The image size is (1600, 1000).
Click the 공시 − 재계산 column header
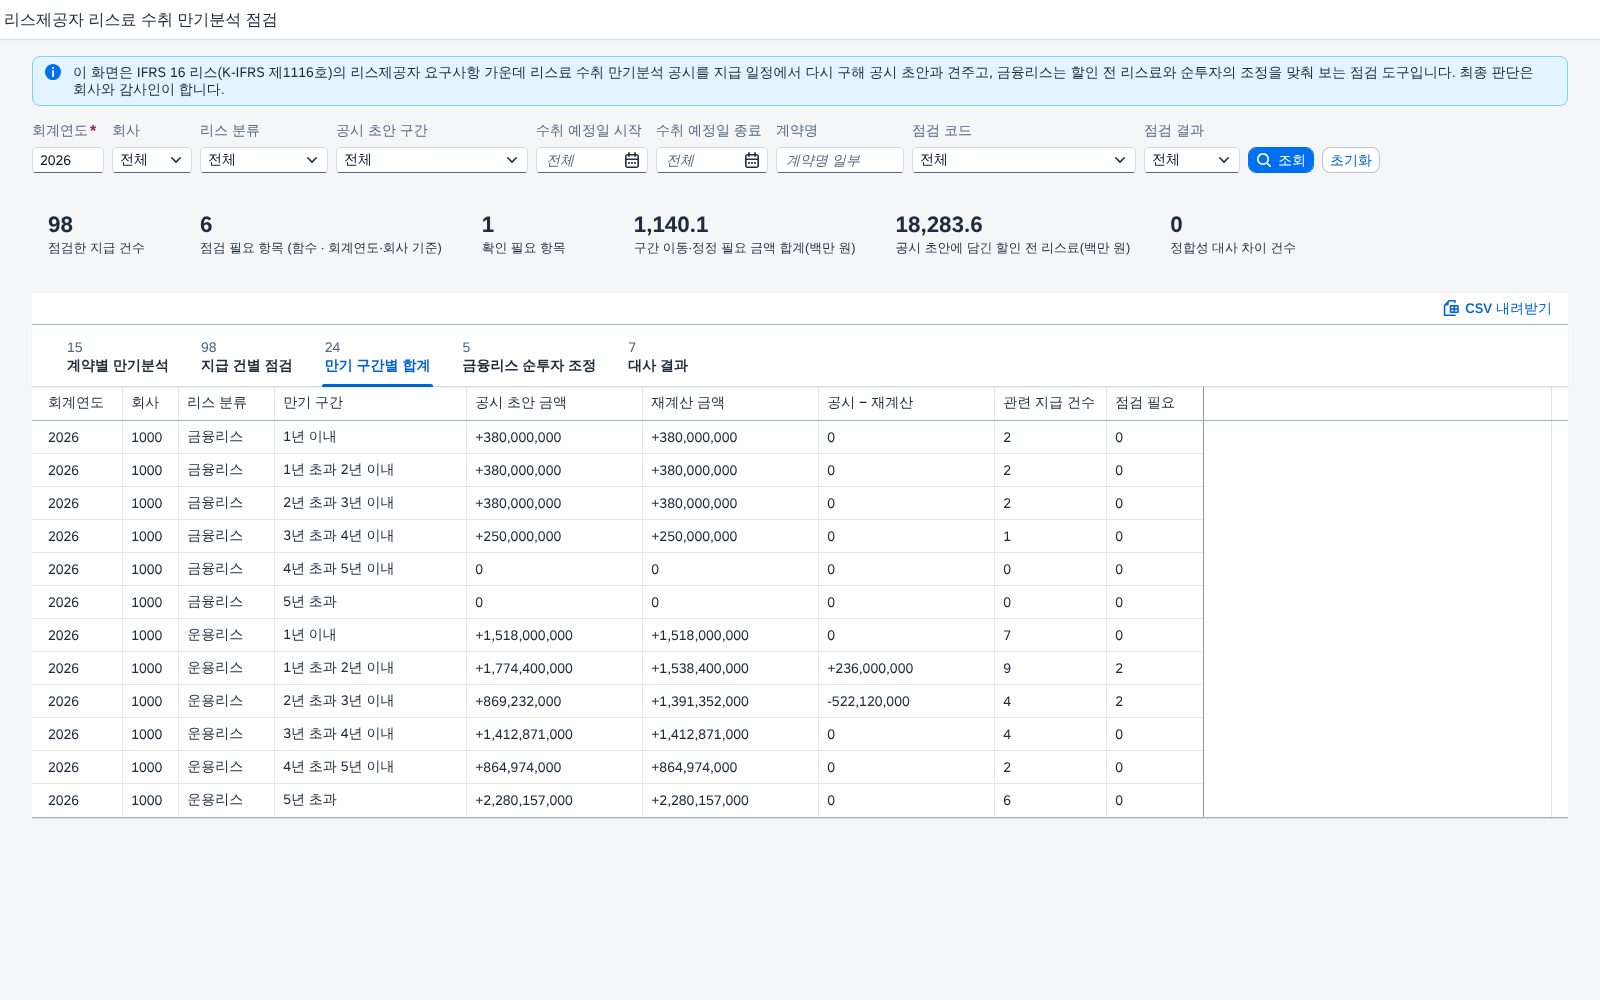coord(906,403)
